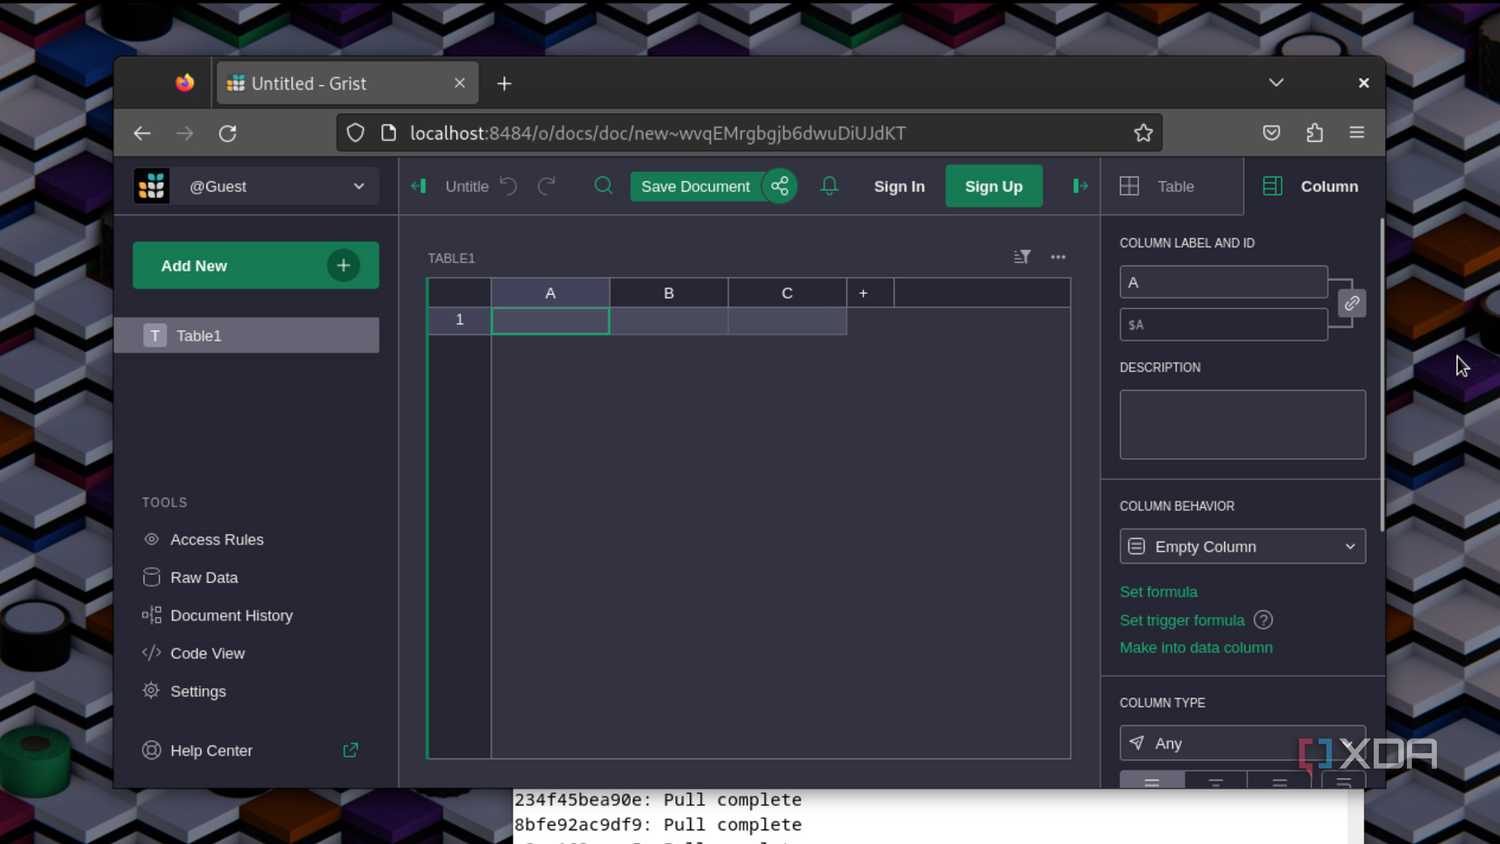Image resolution: width=1500 pixels, height=844 pixels.
Task: Switch to the Table tab
Action: coord(1171,186)
